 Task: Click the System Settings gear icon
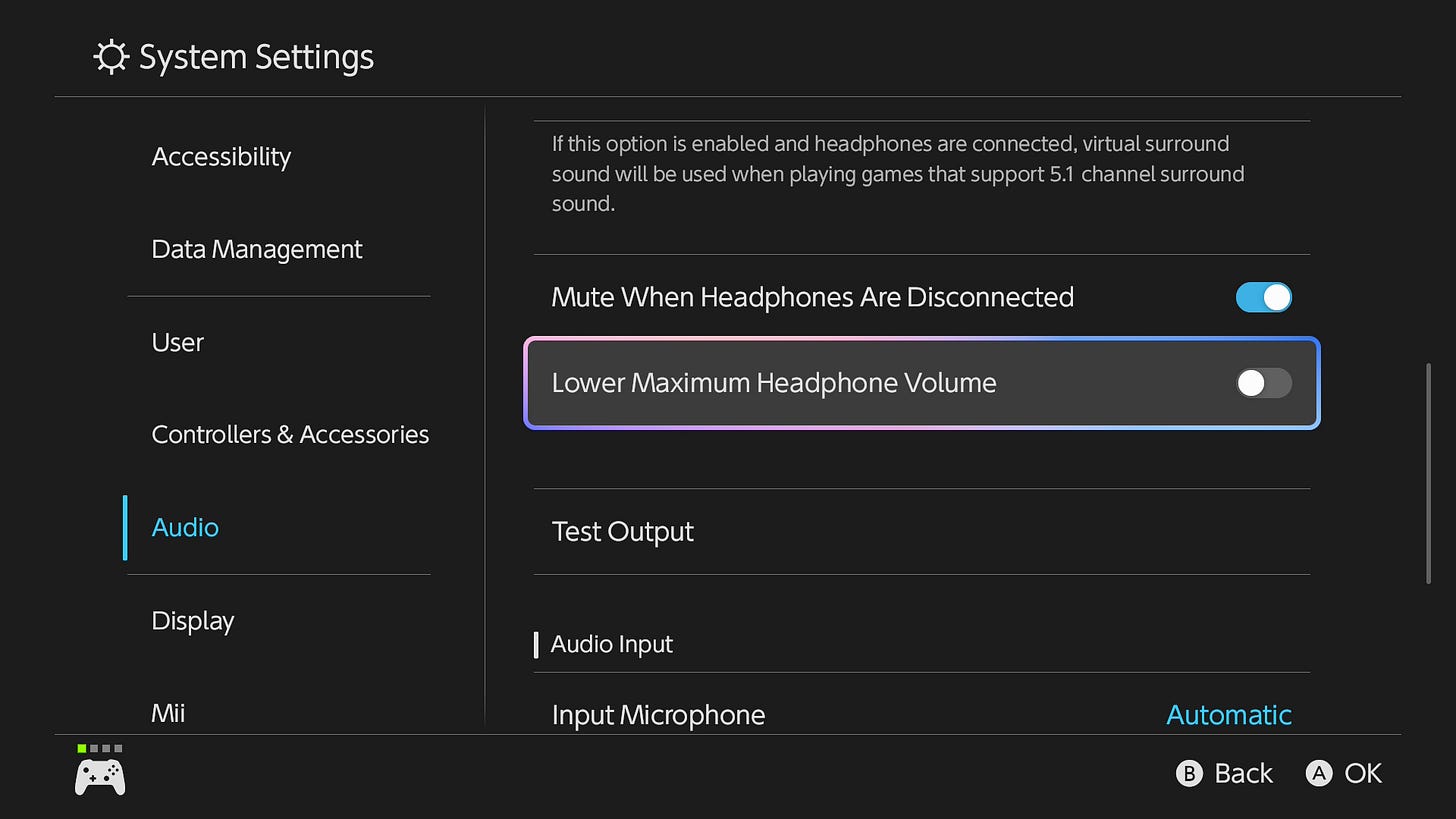pos(111,56)
